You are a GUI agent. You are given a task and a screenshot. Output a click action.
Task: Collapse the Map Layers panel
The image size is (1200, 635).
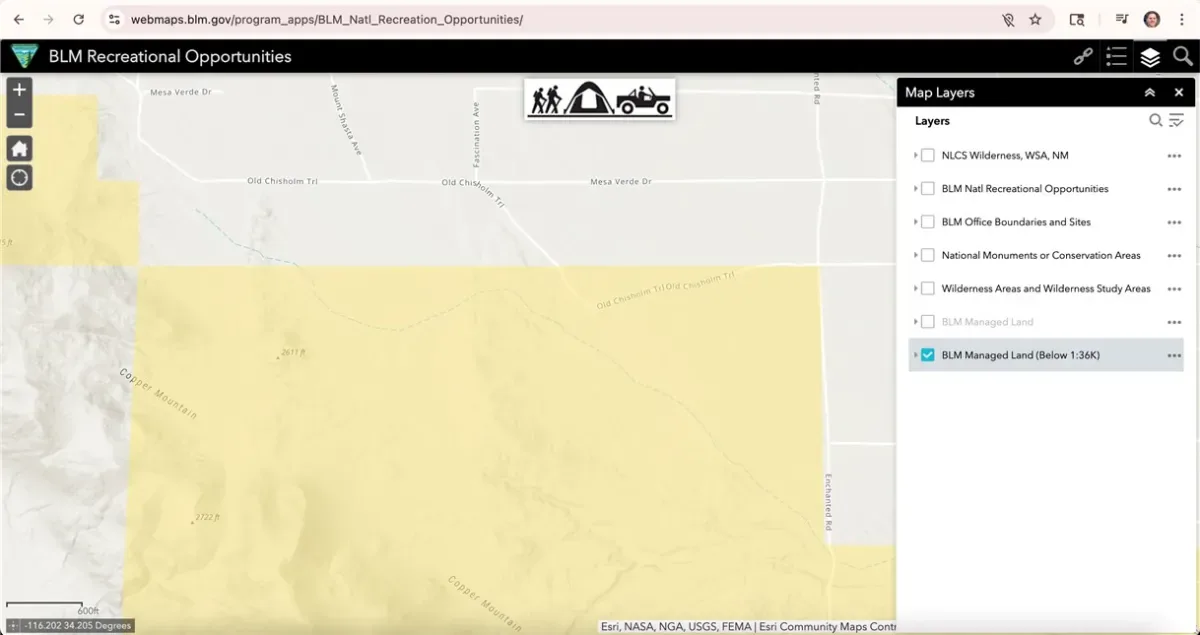click(x=1150, y=93)
